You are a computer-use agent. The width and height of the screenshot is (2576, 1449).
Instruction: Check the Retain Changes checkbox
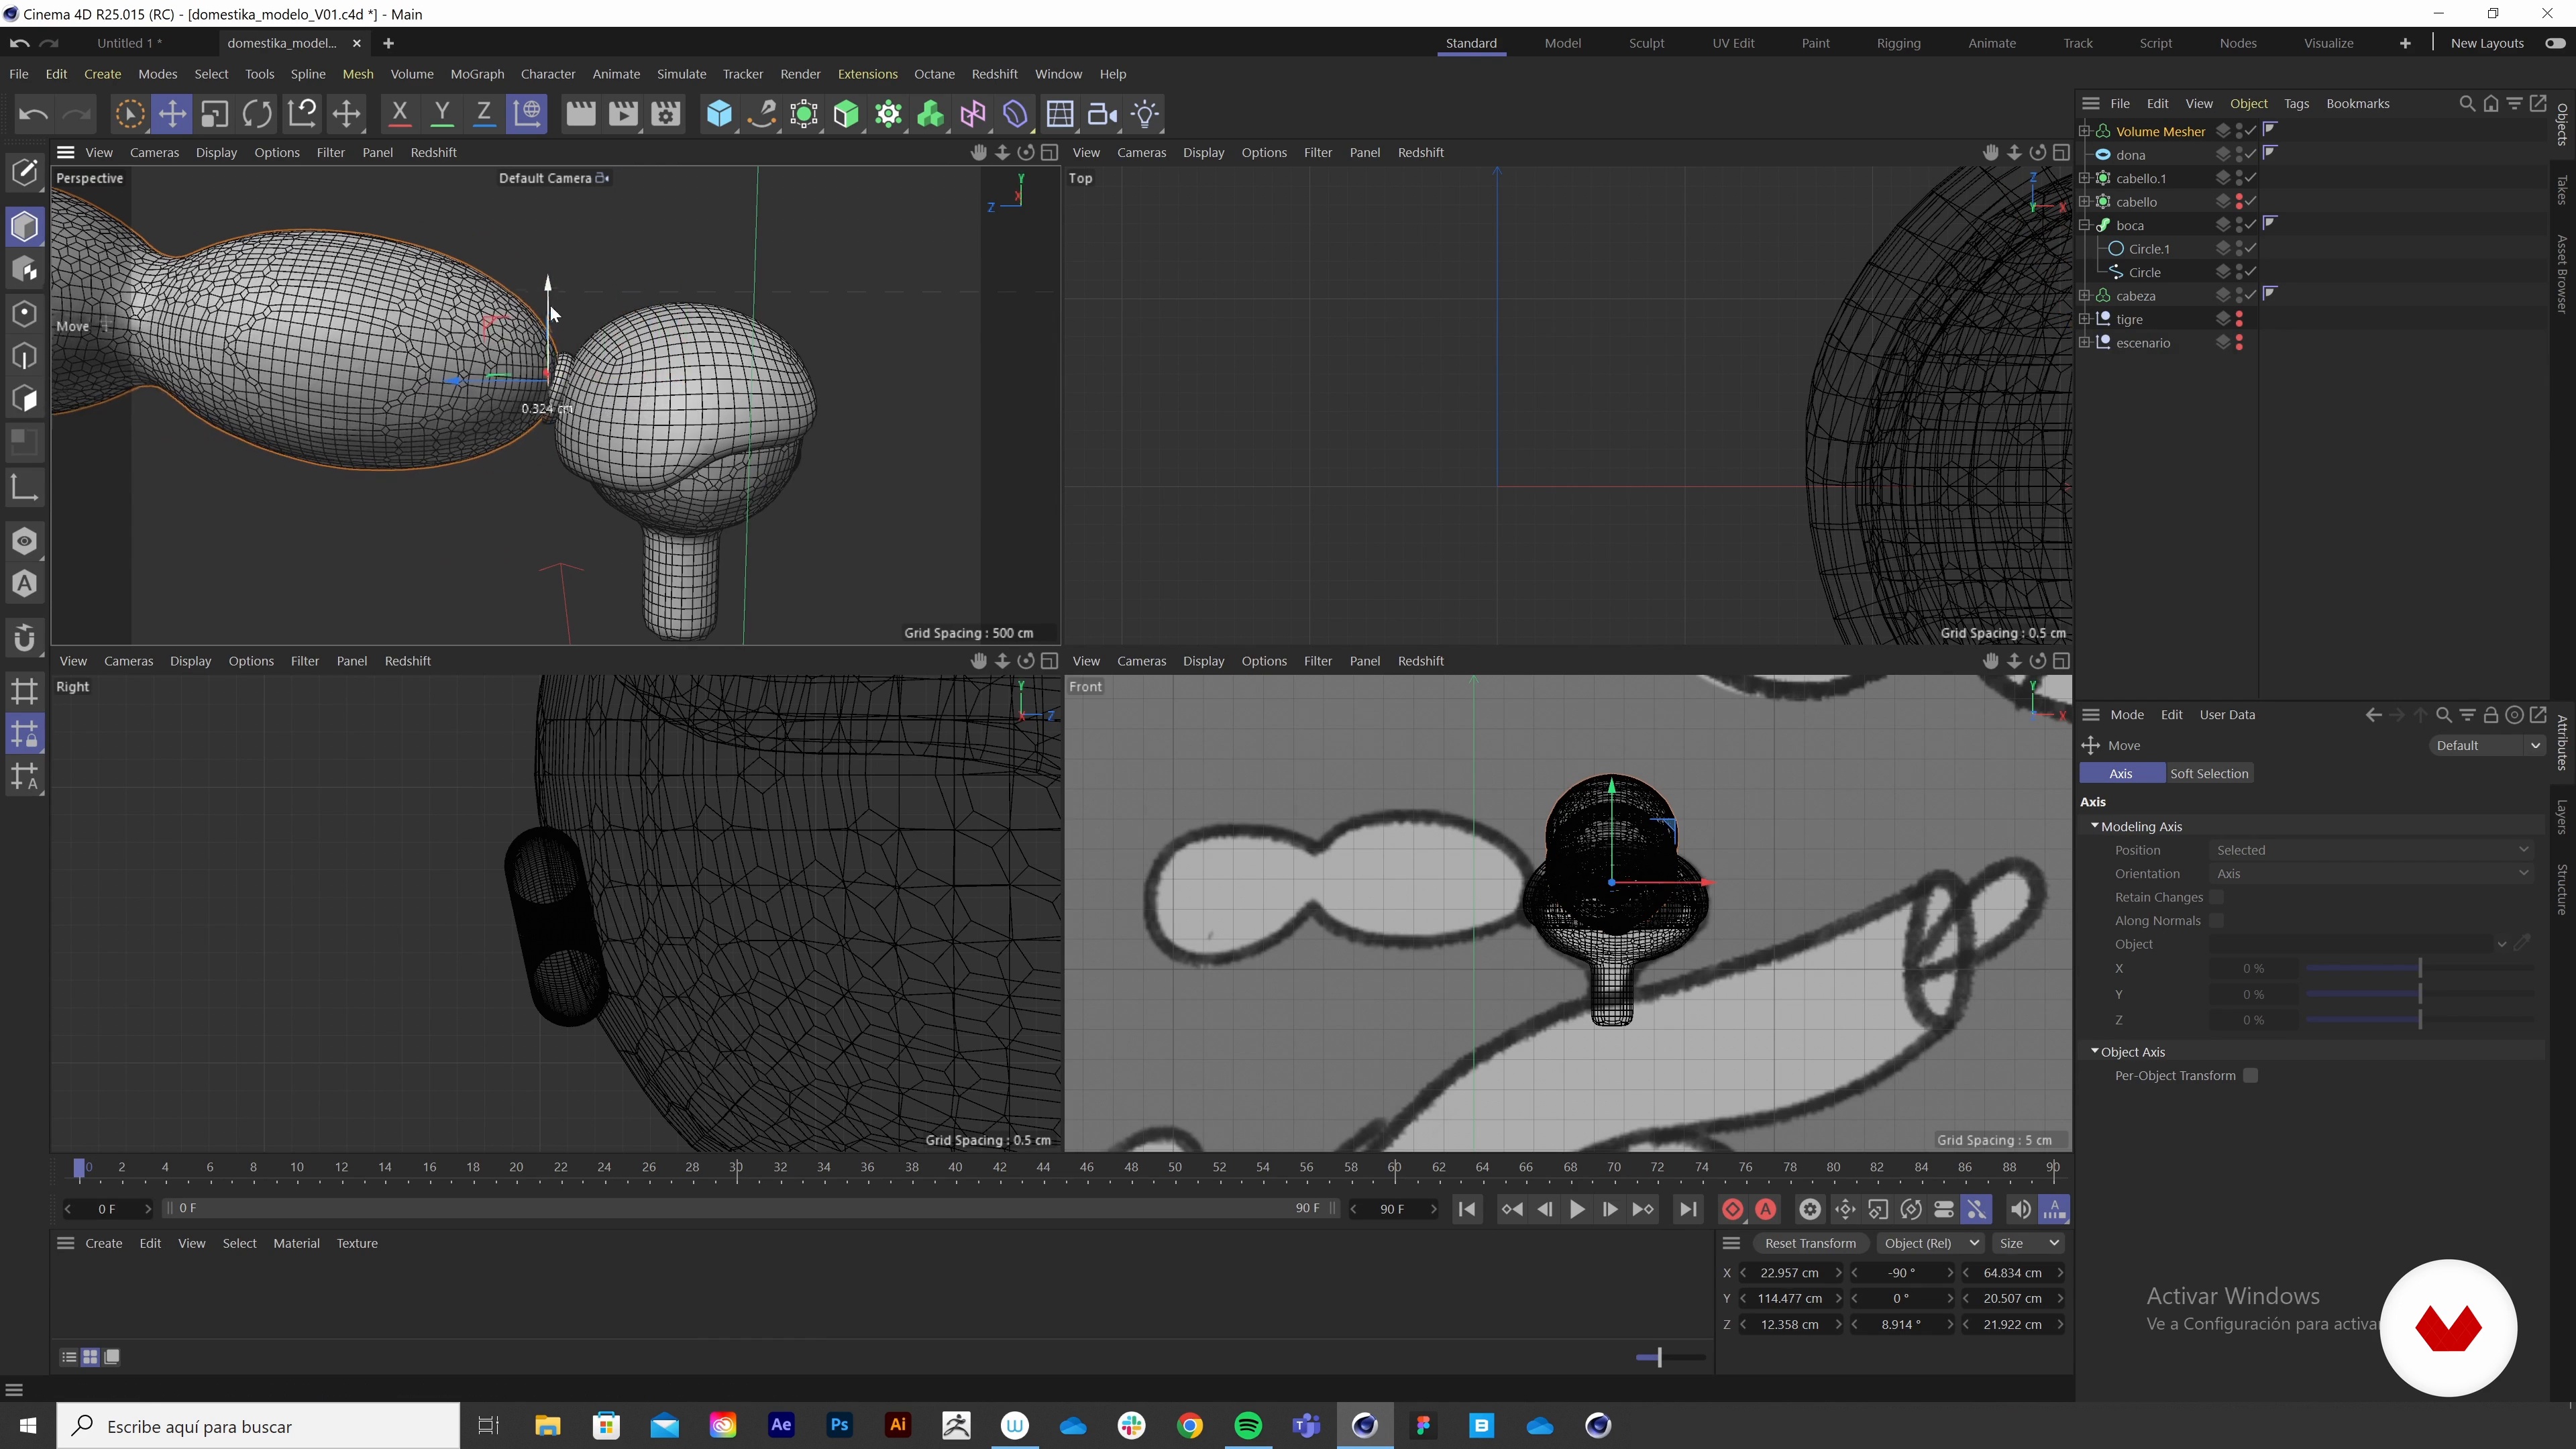[x=2217, y=897]
